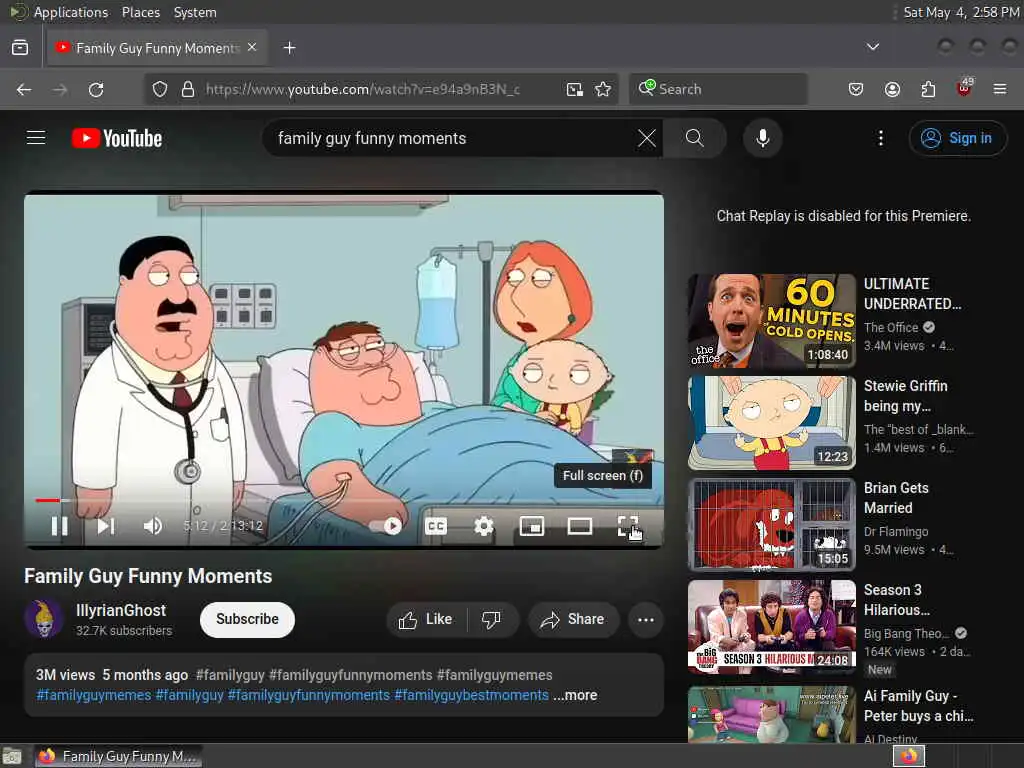Click Brian Gets Married title

pyautogui.click(x=896, y=498)
